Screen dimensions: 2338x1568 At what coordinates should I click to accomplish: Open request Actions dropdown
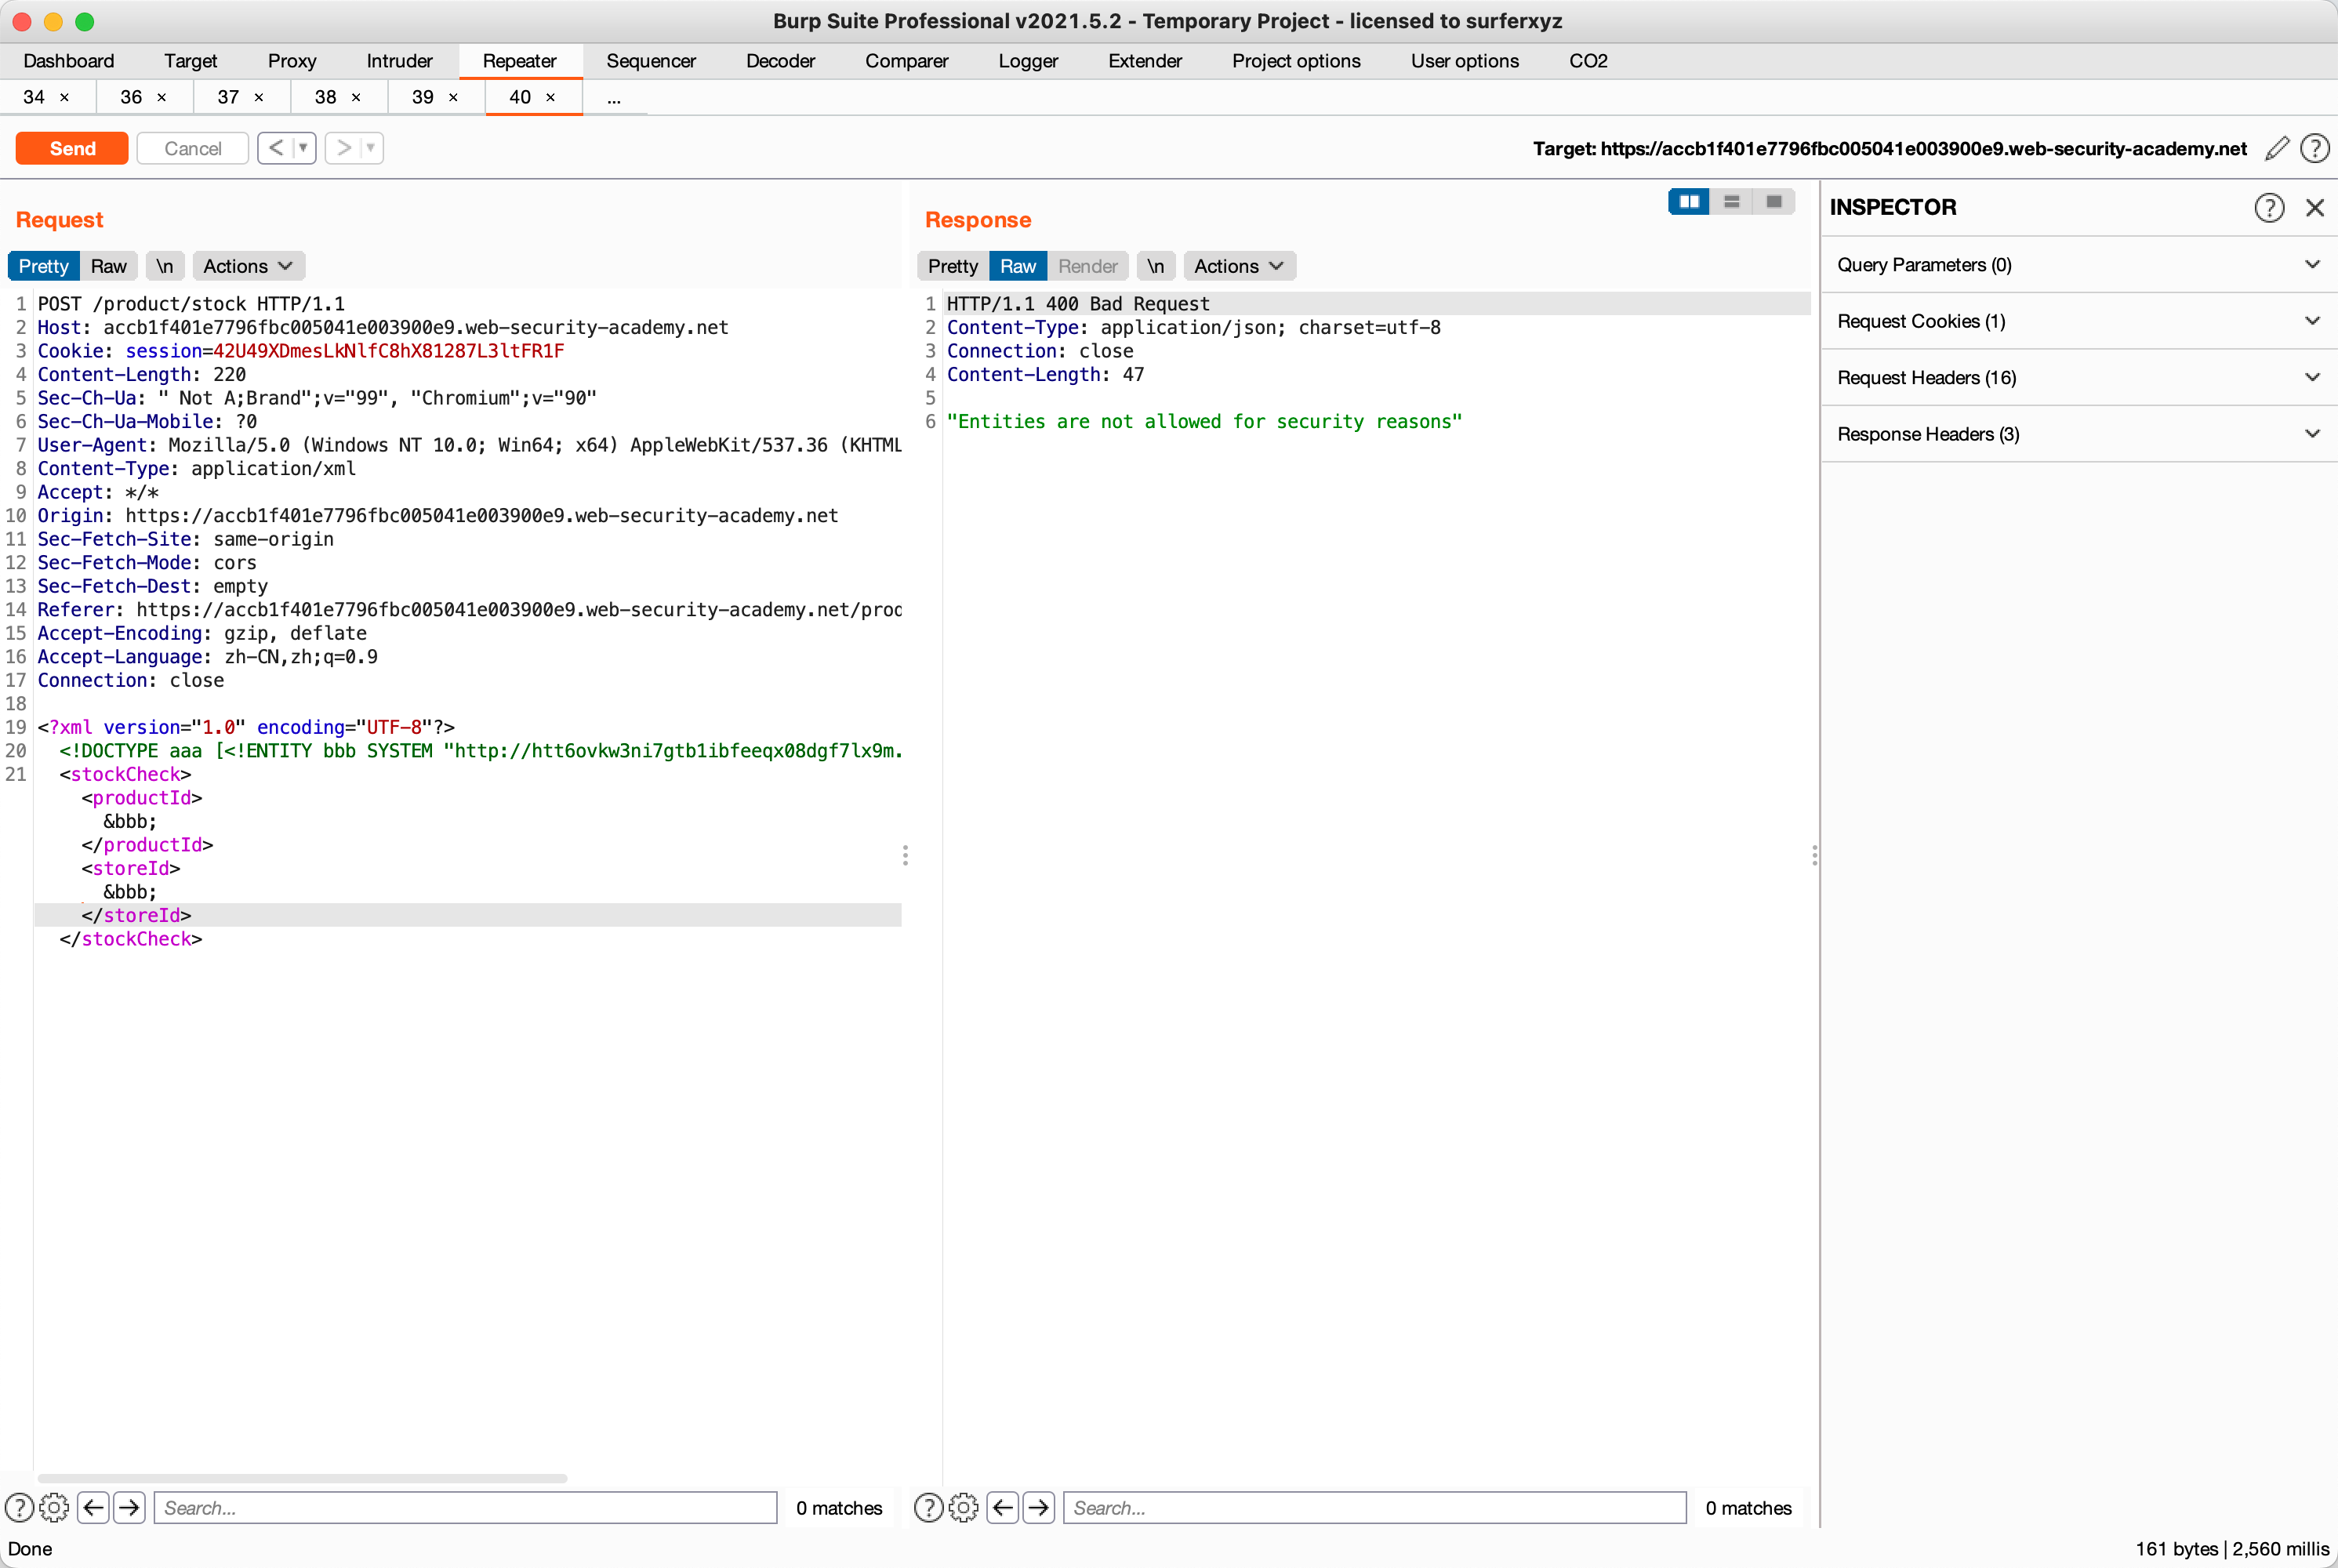click(x=248, y=266)
